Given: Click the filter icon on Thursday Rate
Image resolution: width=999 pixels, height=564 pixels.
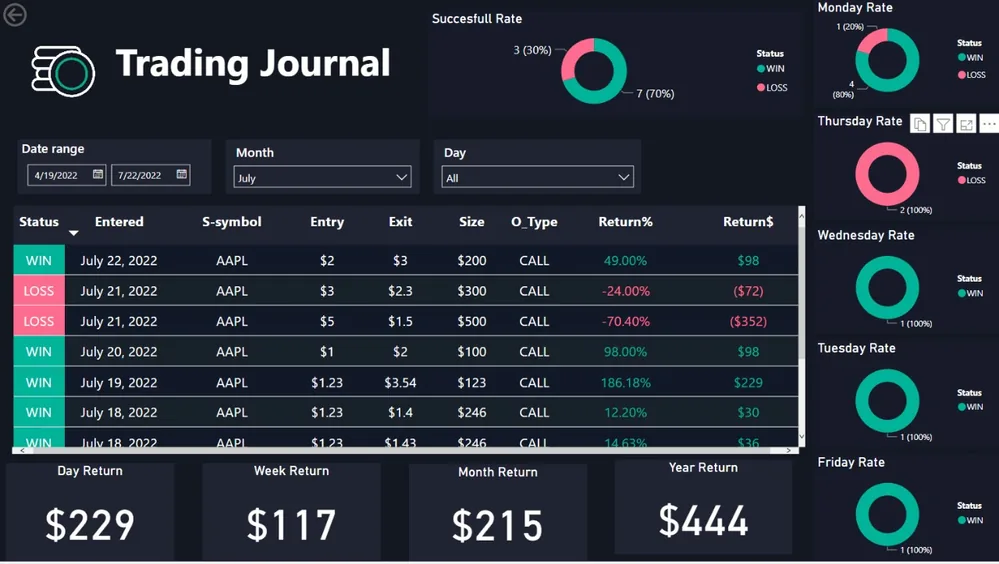Looking at the screenshot, I should (943, 124).
